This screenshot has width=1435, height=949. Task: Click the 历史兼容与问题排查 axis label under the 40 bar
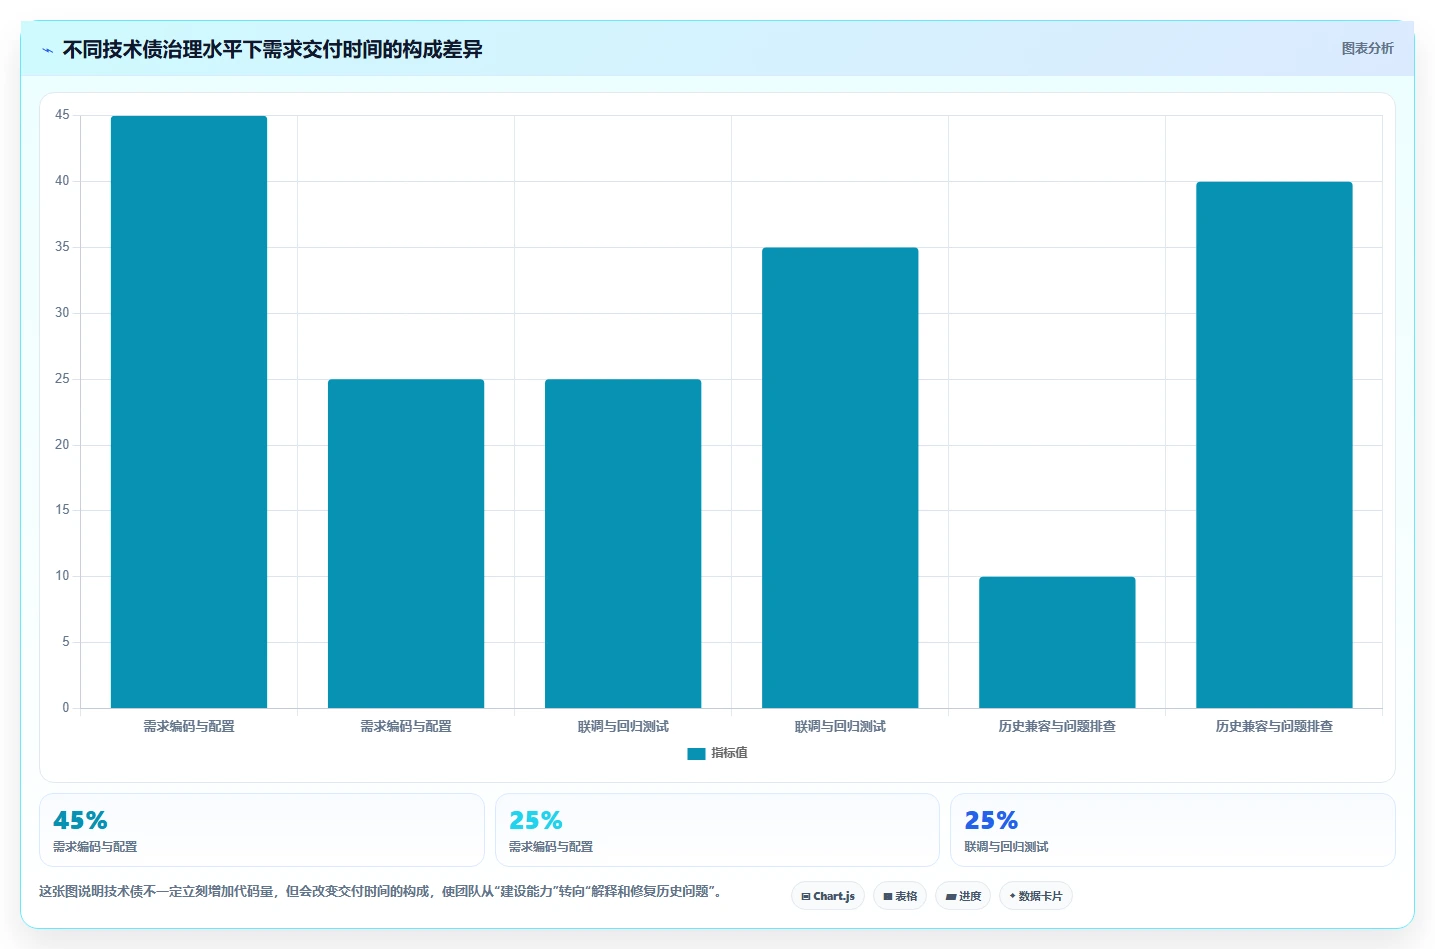[1274, 726]
